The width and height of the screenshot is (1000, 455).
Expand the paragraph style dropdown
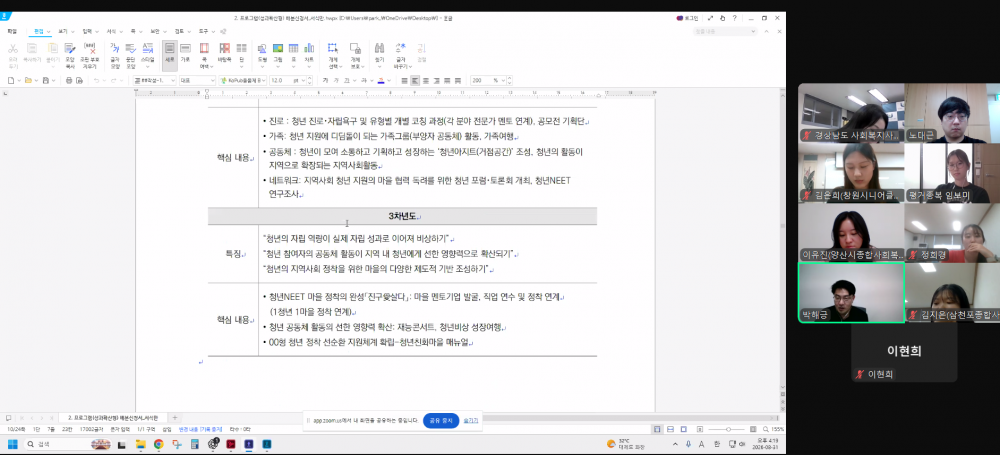tap(173, 80)
